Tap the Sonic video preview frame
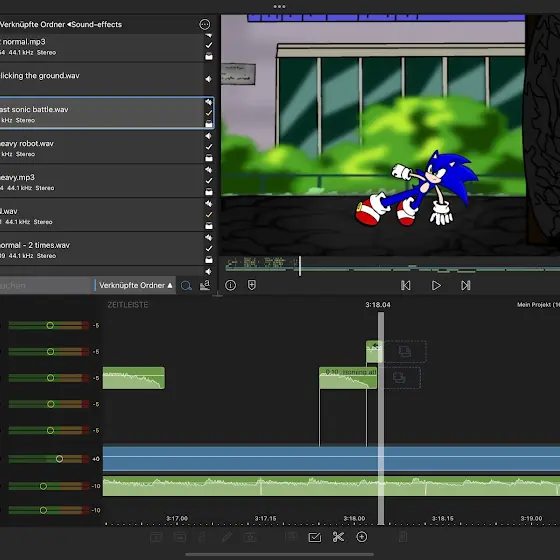This screenshot has width=560, height=560. (390, 135)
